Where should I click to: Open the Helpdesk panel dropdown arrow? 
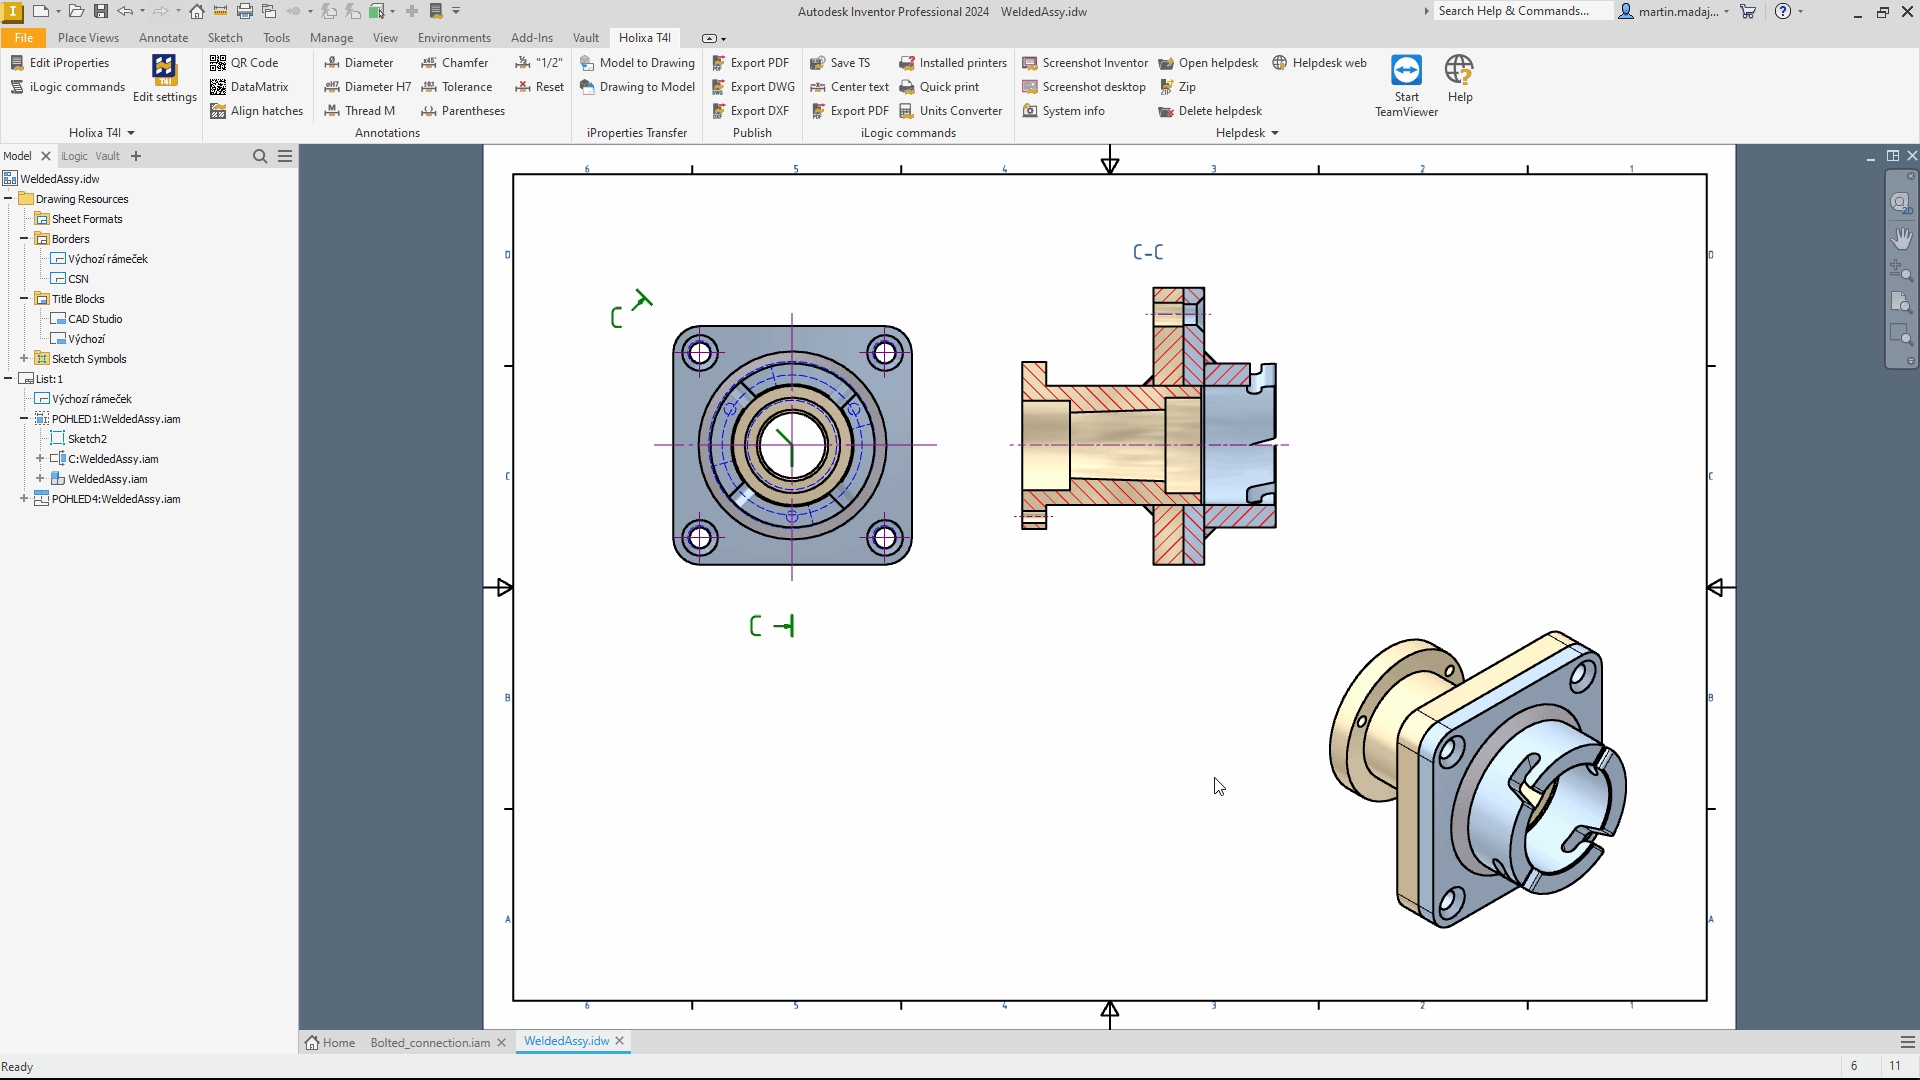[x=1275, y=133]
